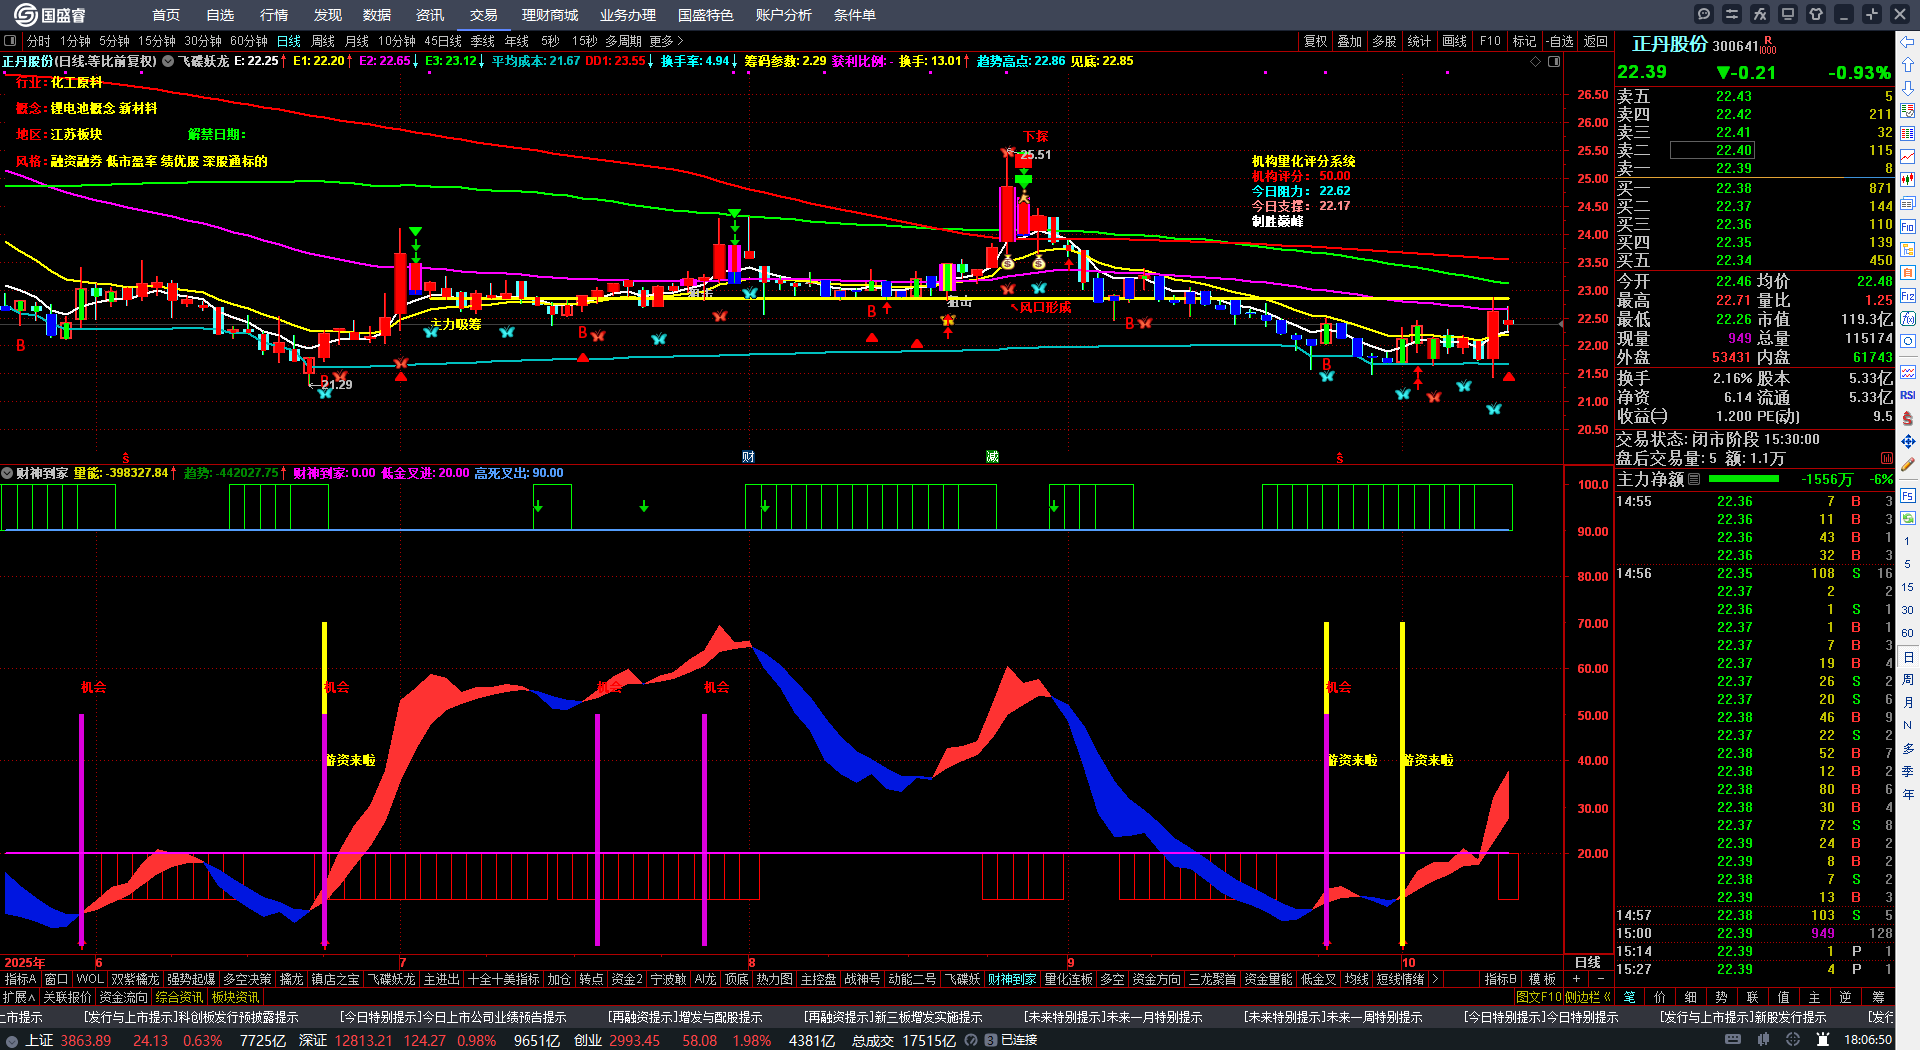Viewport: 1920px width, 1050px height.
Task: Click the list icon beside 主力净额
Action: (1694, 479)
